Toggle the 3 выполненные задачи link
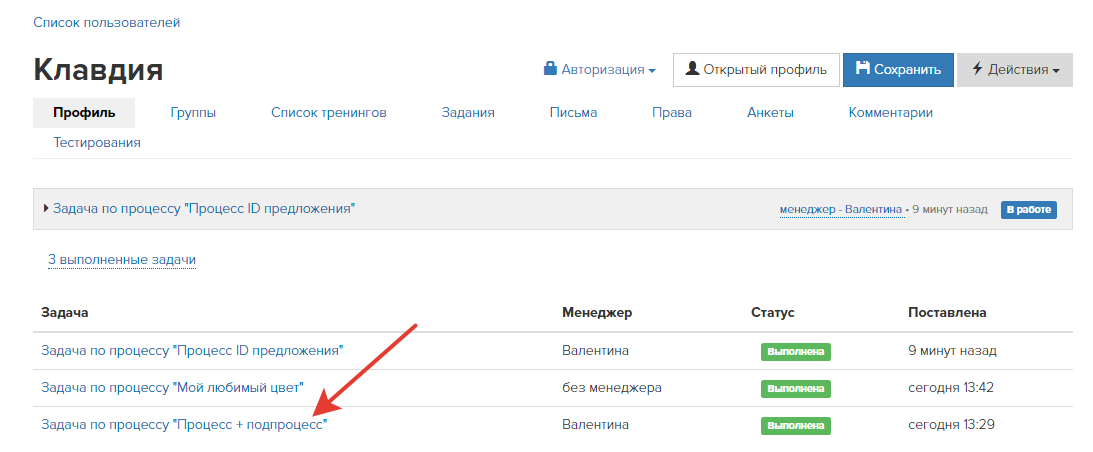1093x452 pixels. coord(122,260)
